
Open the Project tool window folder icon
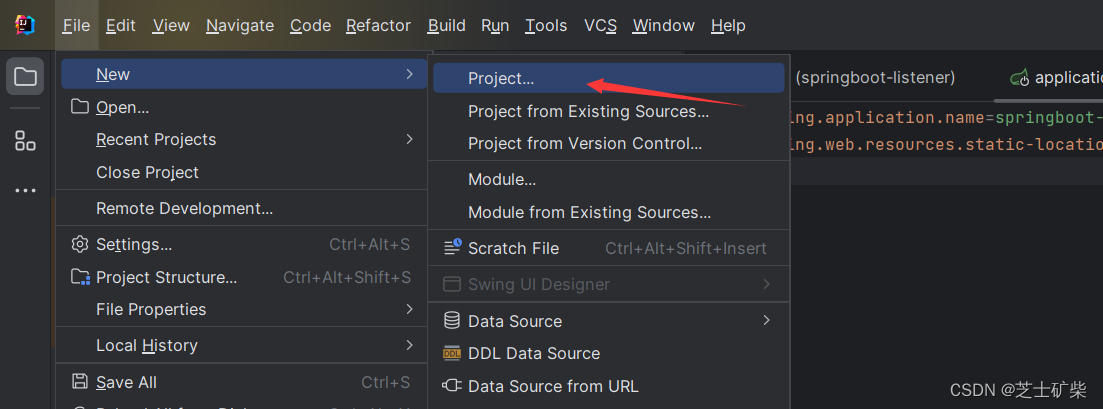pos(25,77)
